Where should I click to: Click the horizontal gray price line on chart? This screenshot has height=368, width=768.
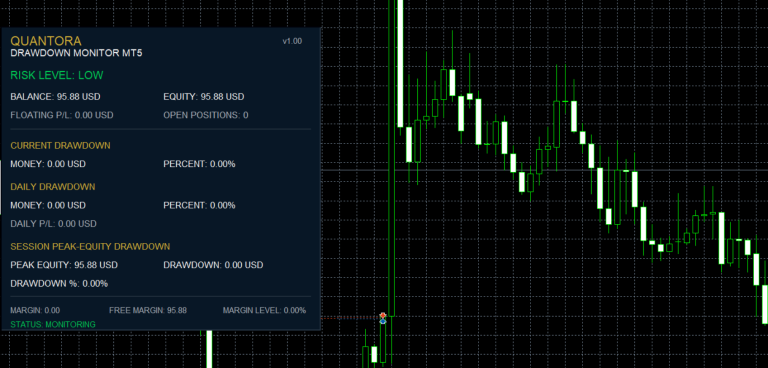(544, 171)
